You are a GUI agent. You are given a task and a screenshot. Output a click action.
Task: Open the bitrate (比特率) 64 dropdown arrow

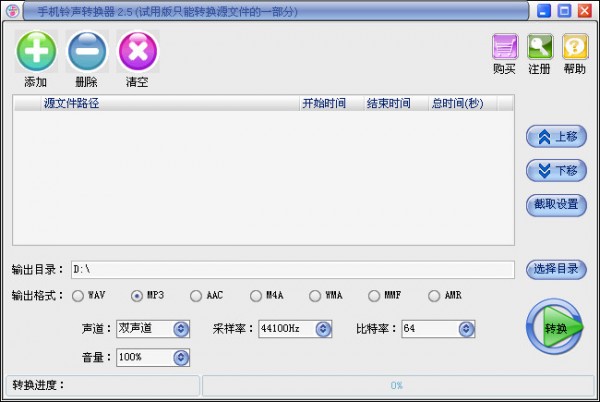[x=466, y=329]
